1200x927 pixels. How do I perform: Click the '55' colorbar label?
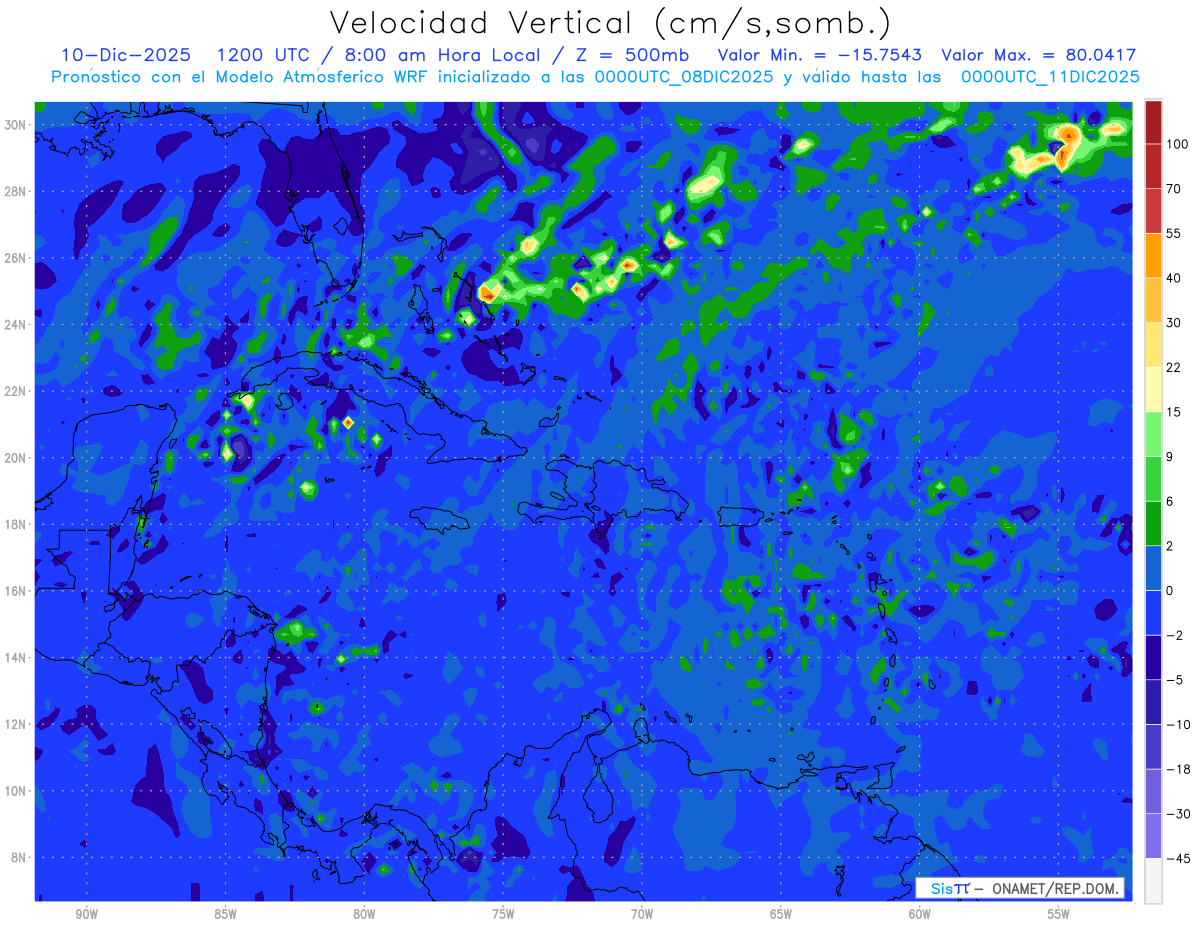(1174, 233)
